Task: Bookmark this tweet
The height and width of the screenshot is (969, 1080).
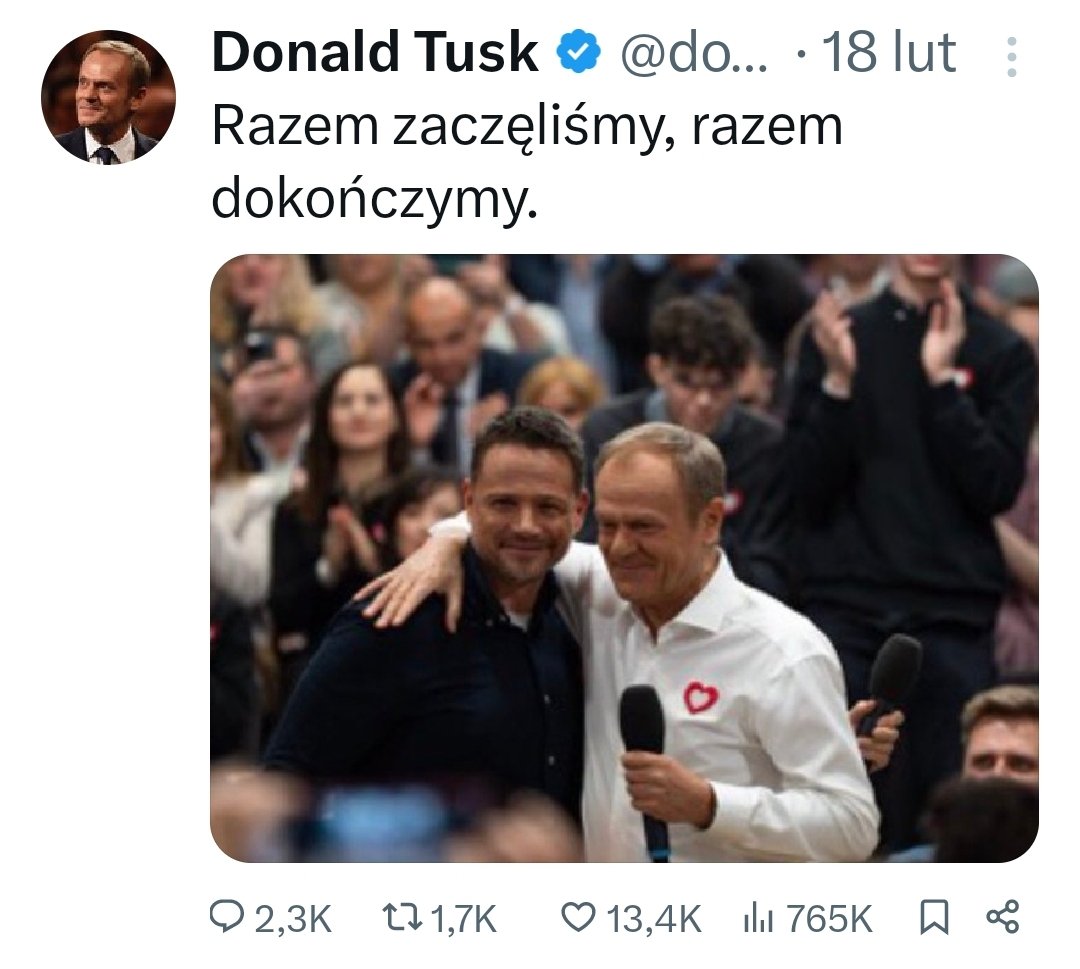Action: point(935,919)
